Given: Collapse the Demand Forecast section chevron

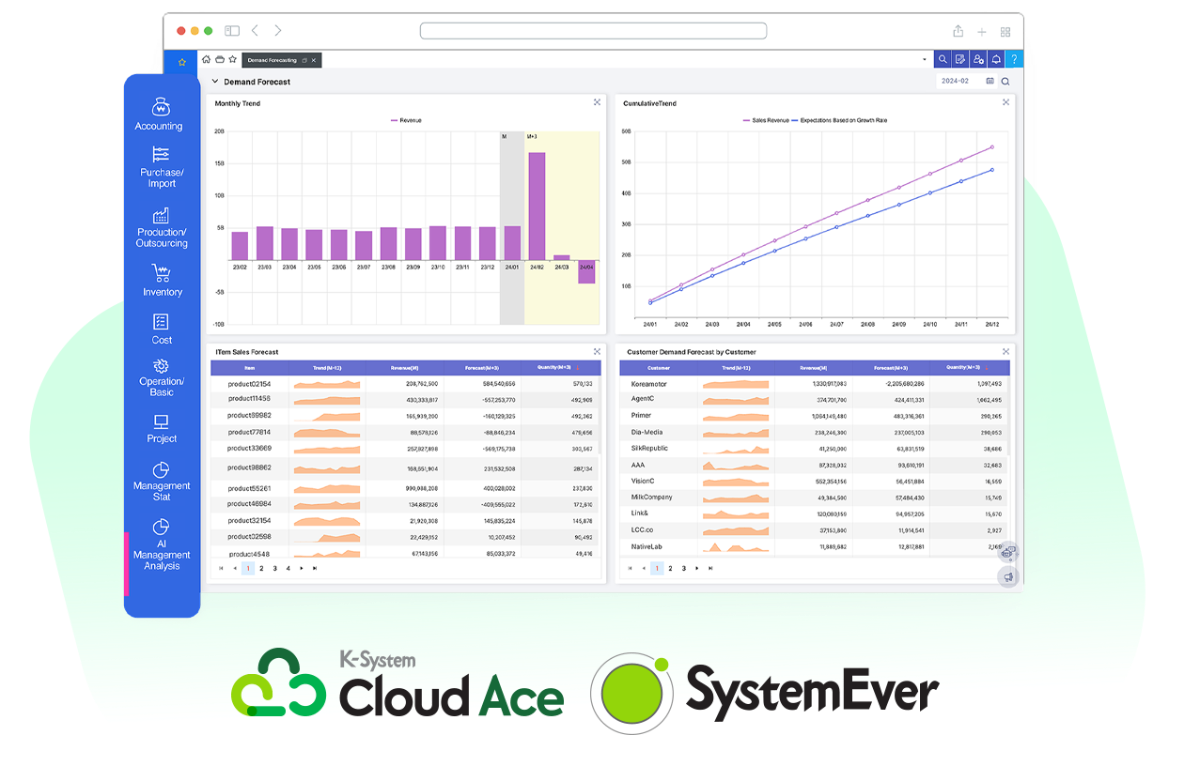Looking at the screenshot, I should point(214,81).
